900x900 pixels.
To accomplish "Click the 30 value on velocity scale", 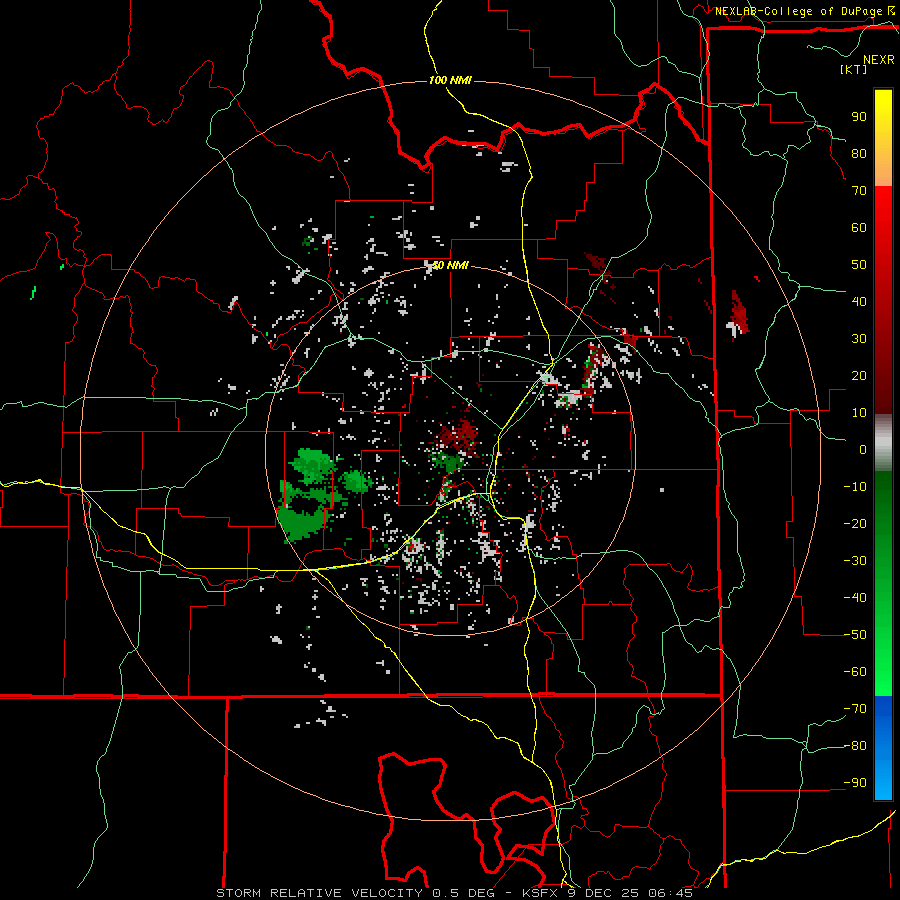I will pos(859,339).
